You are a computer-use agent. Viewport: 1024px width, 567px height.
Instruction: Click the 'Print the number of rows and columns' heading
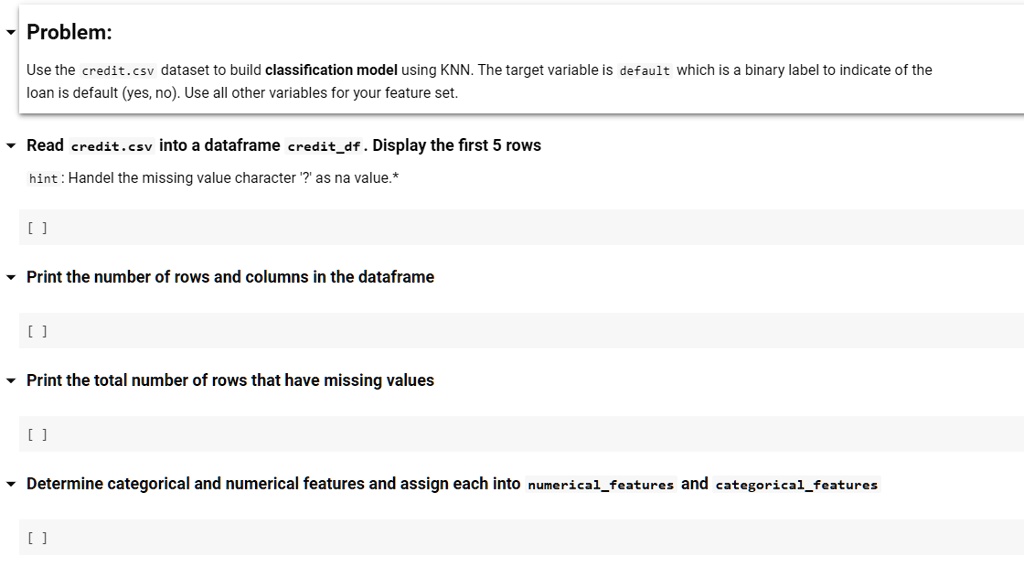[x=230, y=277]
